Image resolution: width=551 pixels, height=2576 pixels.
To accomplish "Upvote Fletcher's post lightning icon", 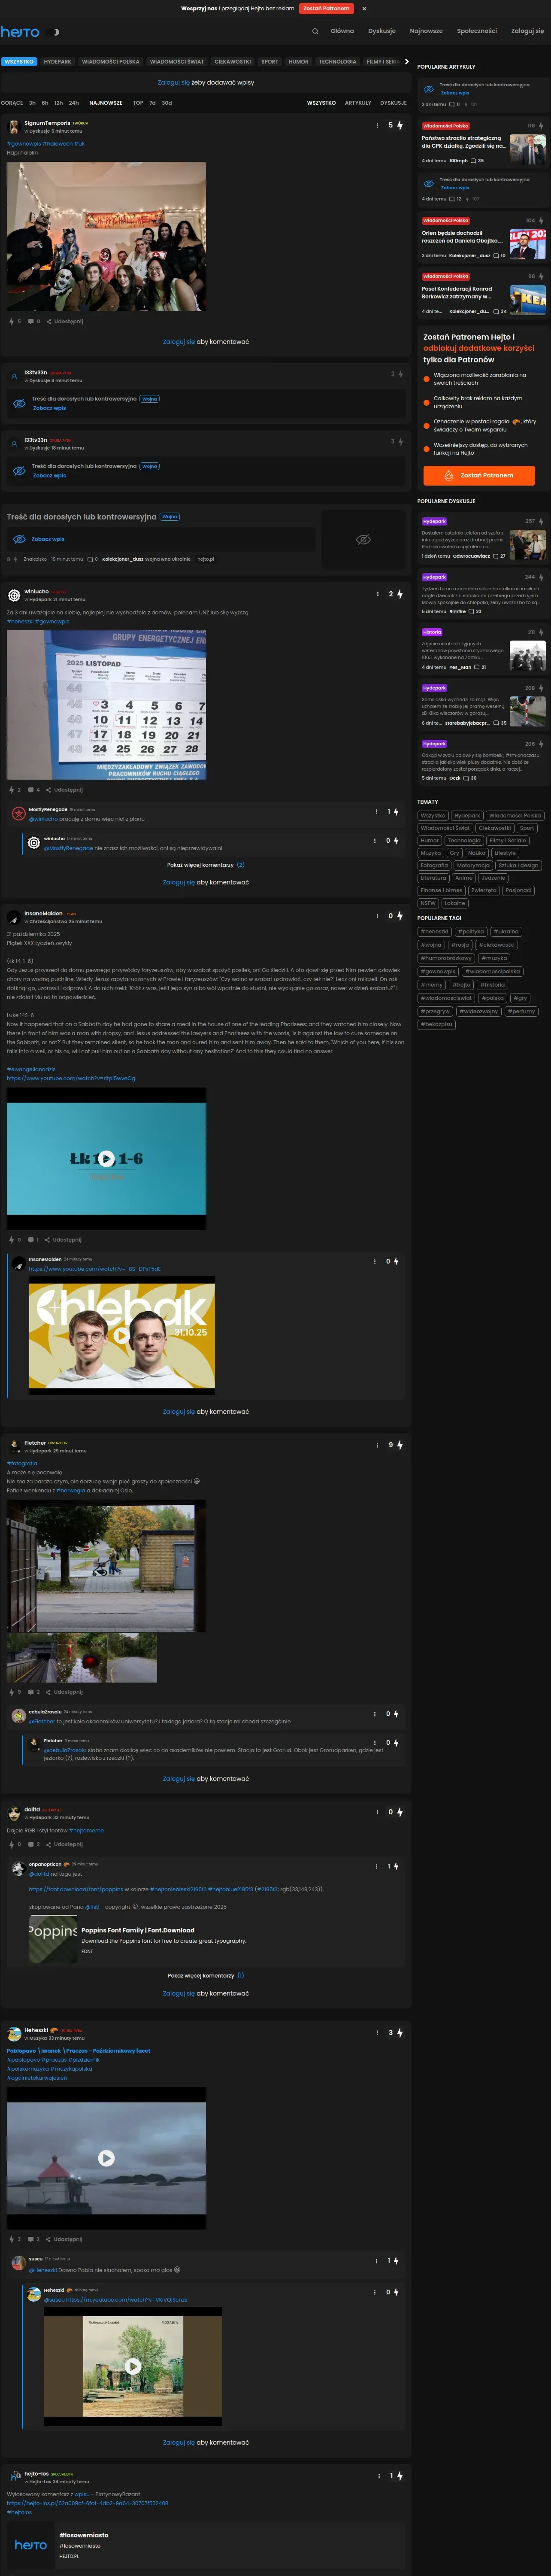I will [x=399, y=1445].
